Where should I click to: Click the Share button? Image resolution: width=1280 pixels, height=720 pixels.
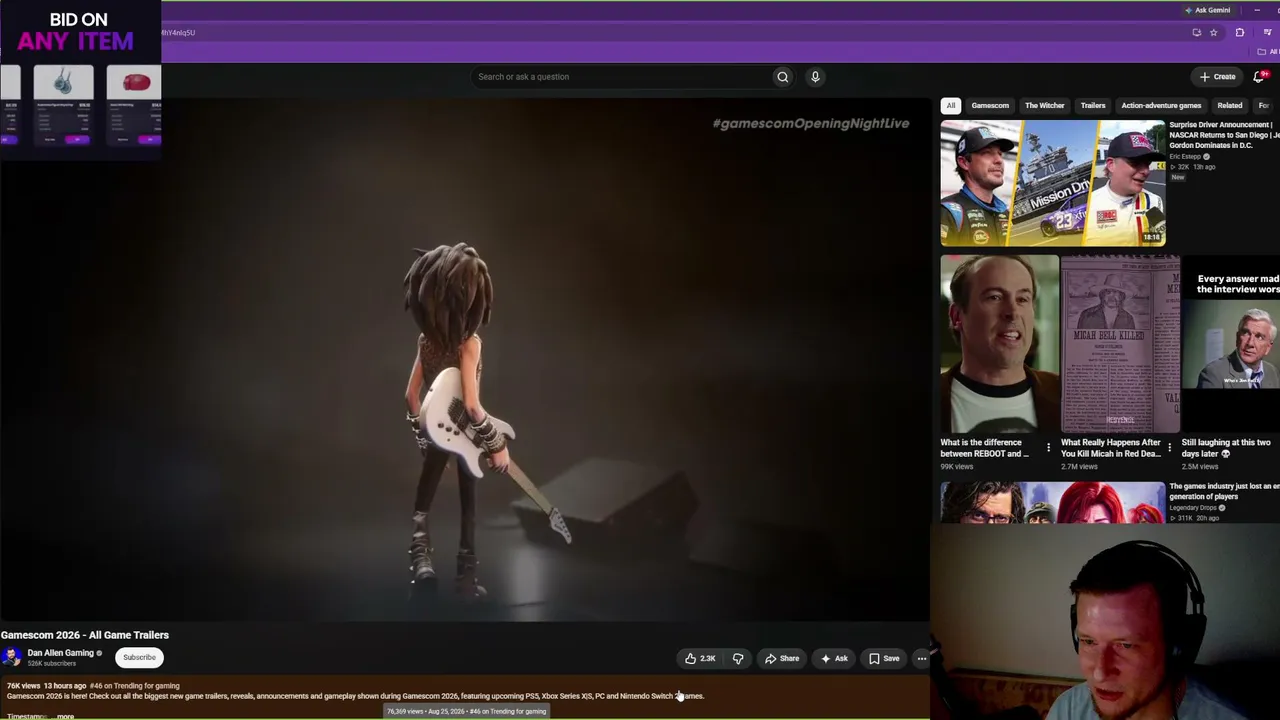point(782,658)
